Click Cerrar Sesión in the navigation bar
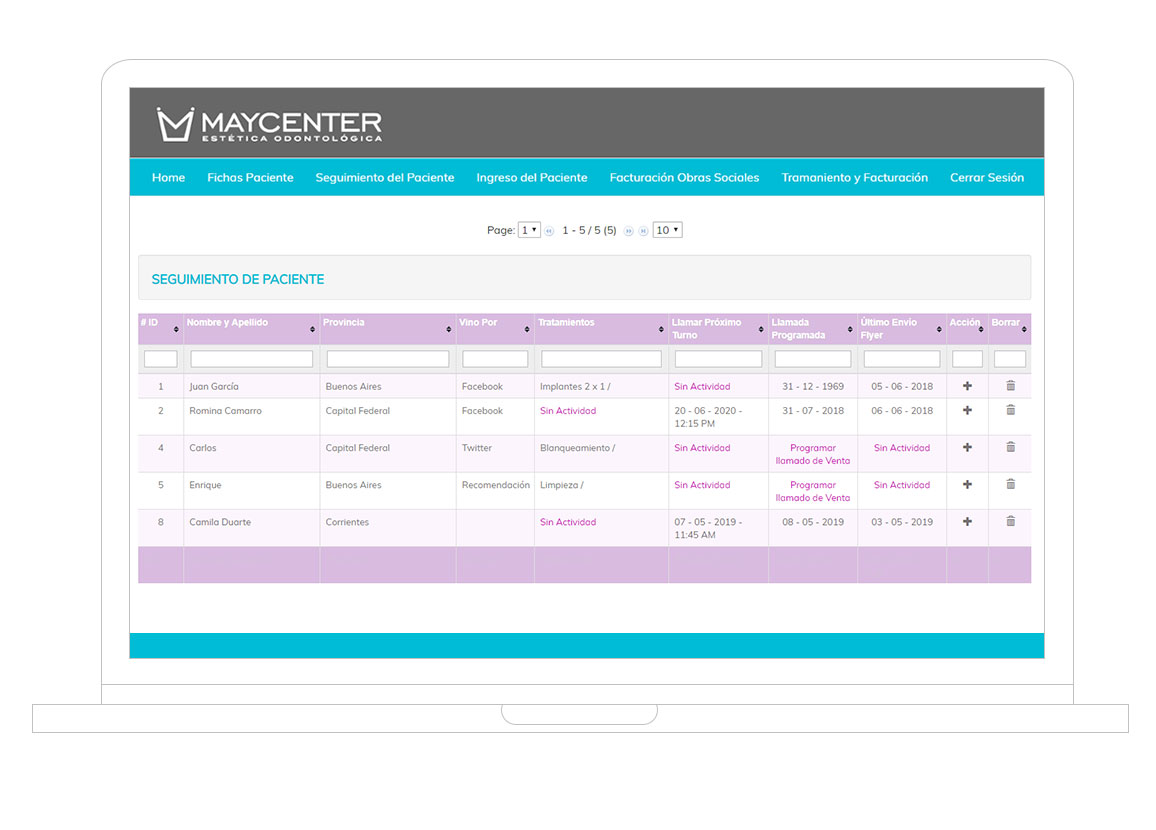This screenshot has height=830, width=1156. pos(986,178)
